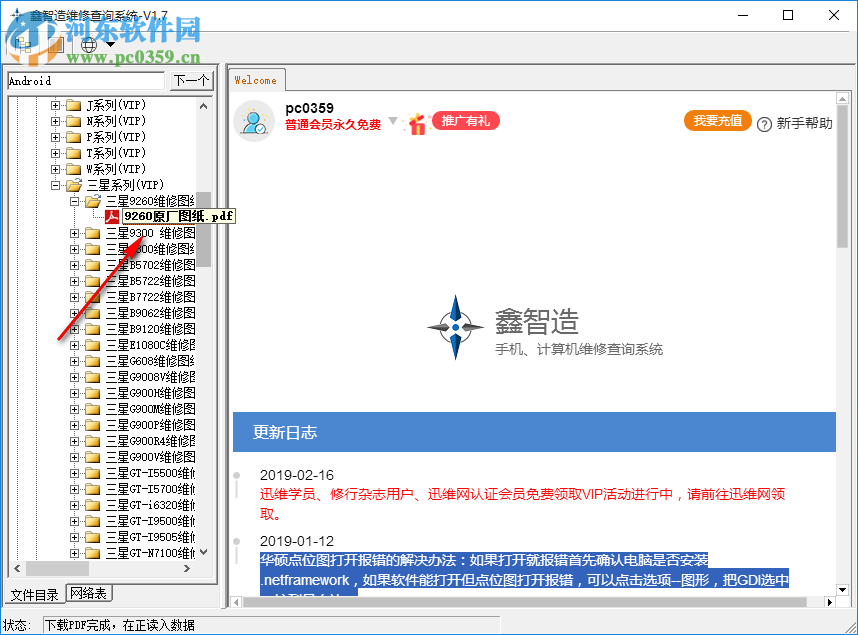Click the 我要充值 recharge button
The image size is (858, 635).
pos(717,120)
